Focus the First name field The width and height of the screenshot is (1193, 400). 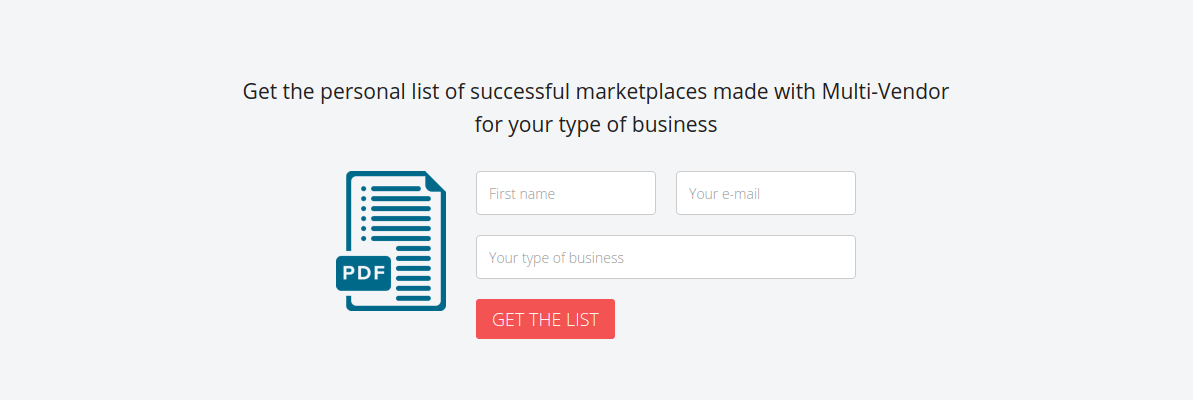pyautogui.click(x=565, y=193)
